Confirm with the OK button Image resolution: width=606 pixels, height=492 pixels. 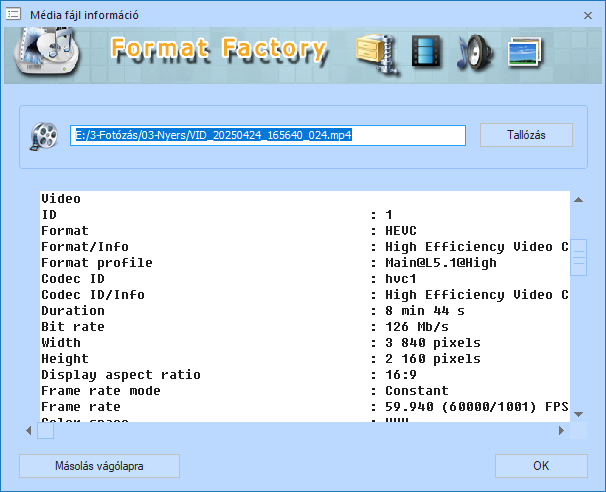[541, 466]
